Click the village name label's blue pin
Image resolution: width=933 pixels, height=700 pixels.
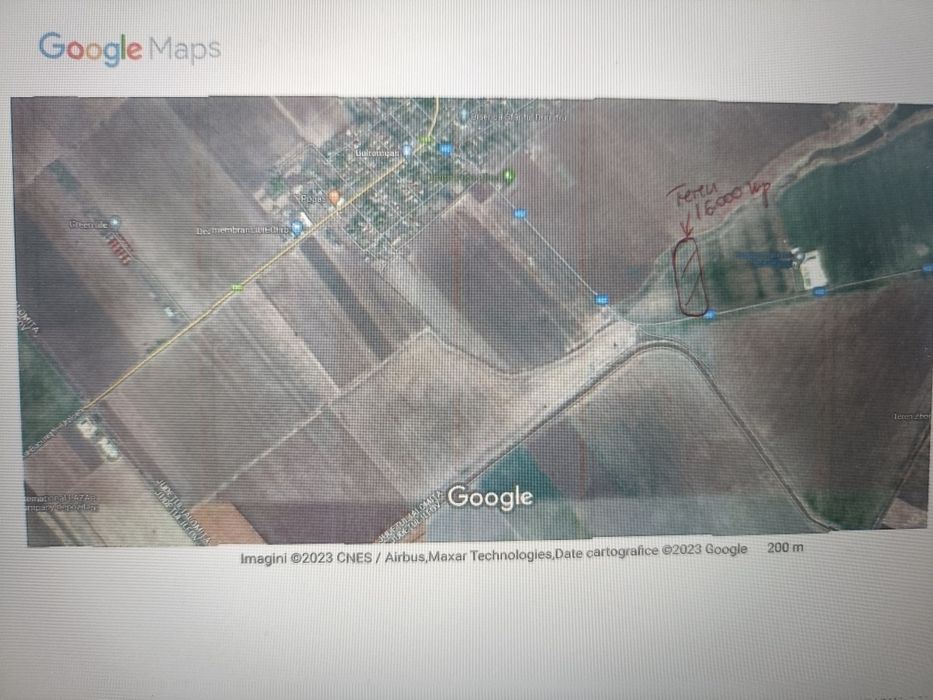(x=407, y=150)
